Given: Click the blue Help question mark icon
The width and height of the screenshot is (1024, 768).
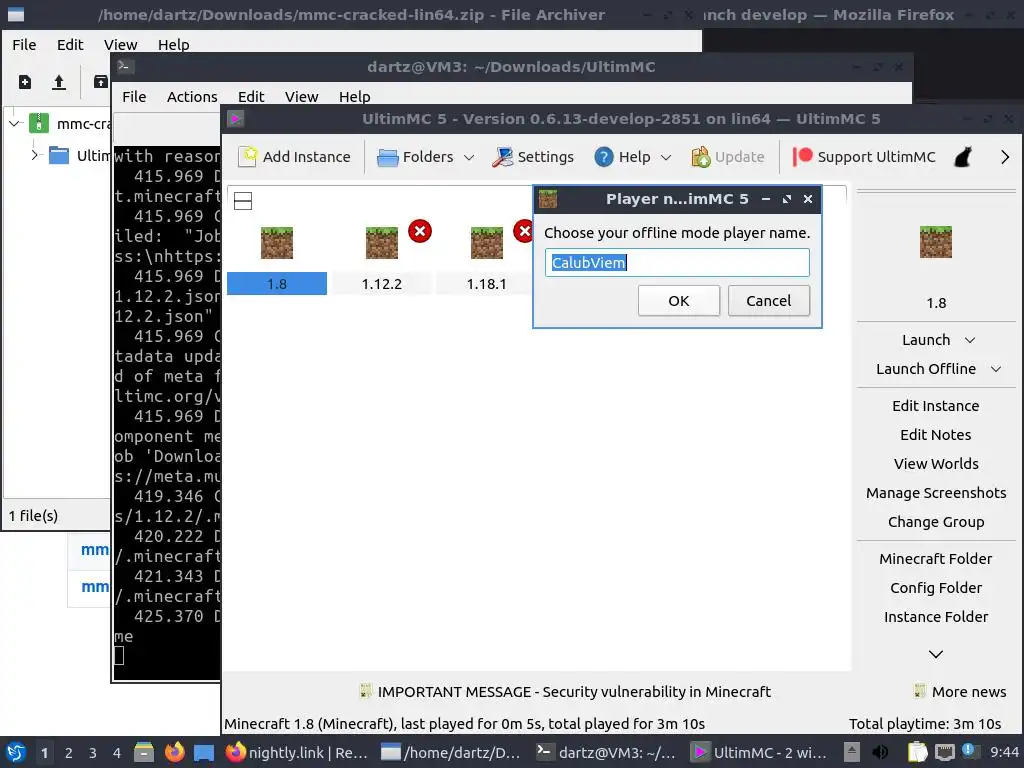Looking at the screenshot, I should click(603, 157).
